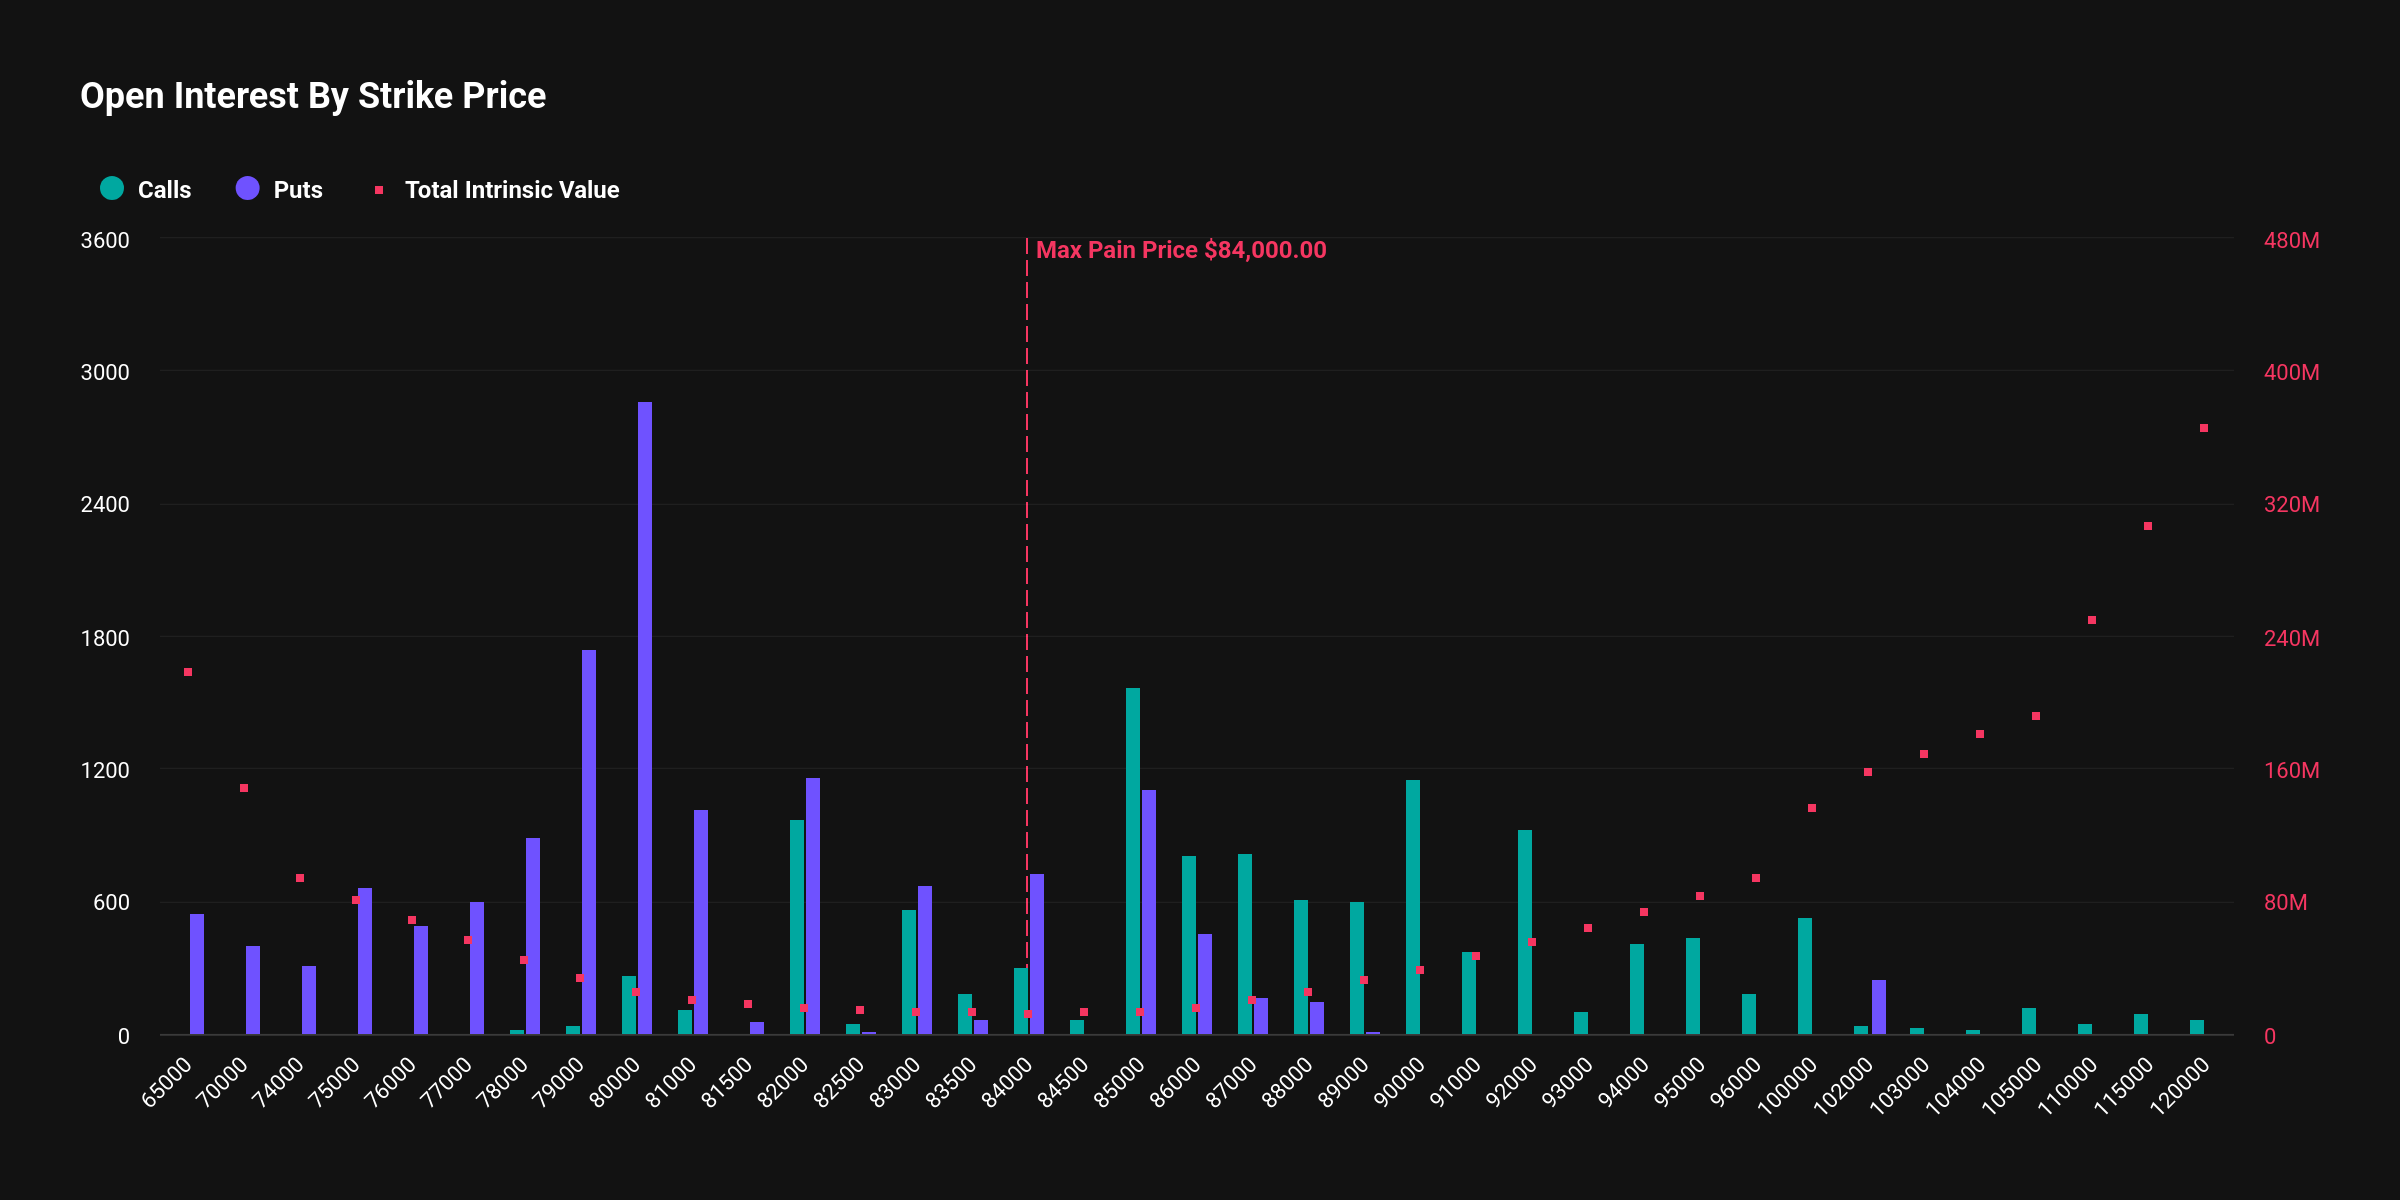The height and width of the screenshot is (1200, 2400).
Task: Click the Max Pain Price $84,000.00 label
Action: pos(1180,250)
